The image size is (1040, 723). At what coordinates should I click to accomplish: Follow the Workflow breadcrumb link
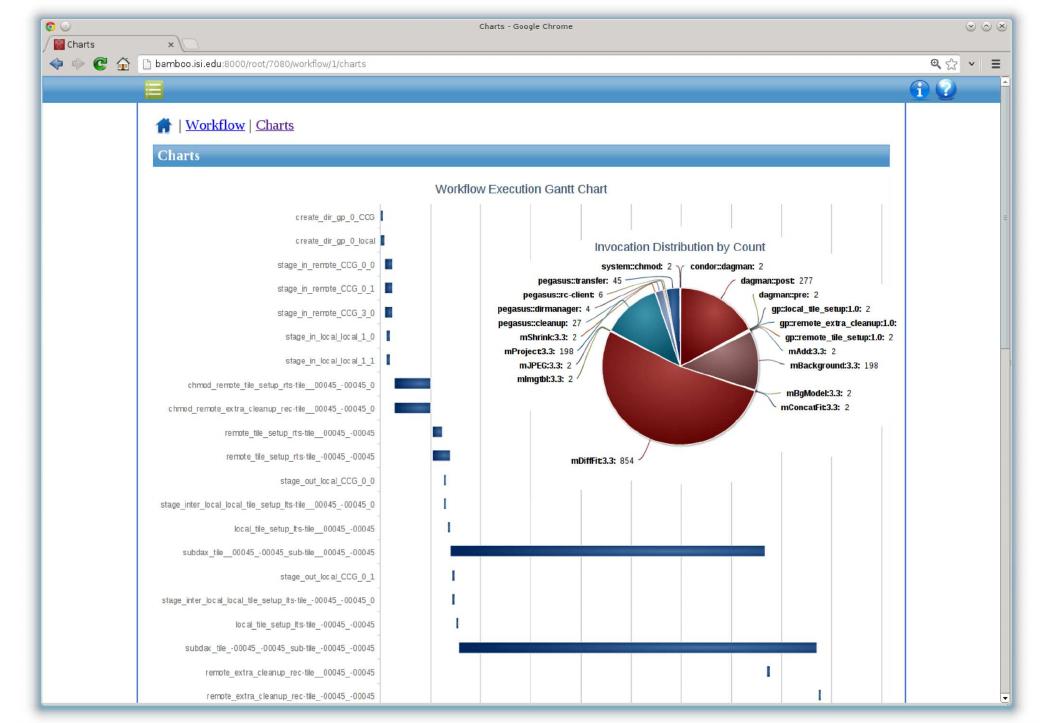[x=215, y=125]
